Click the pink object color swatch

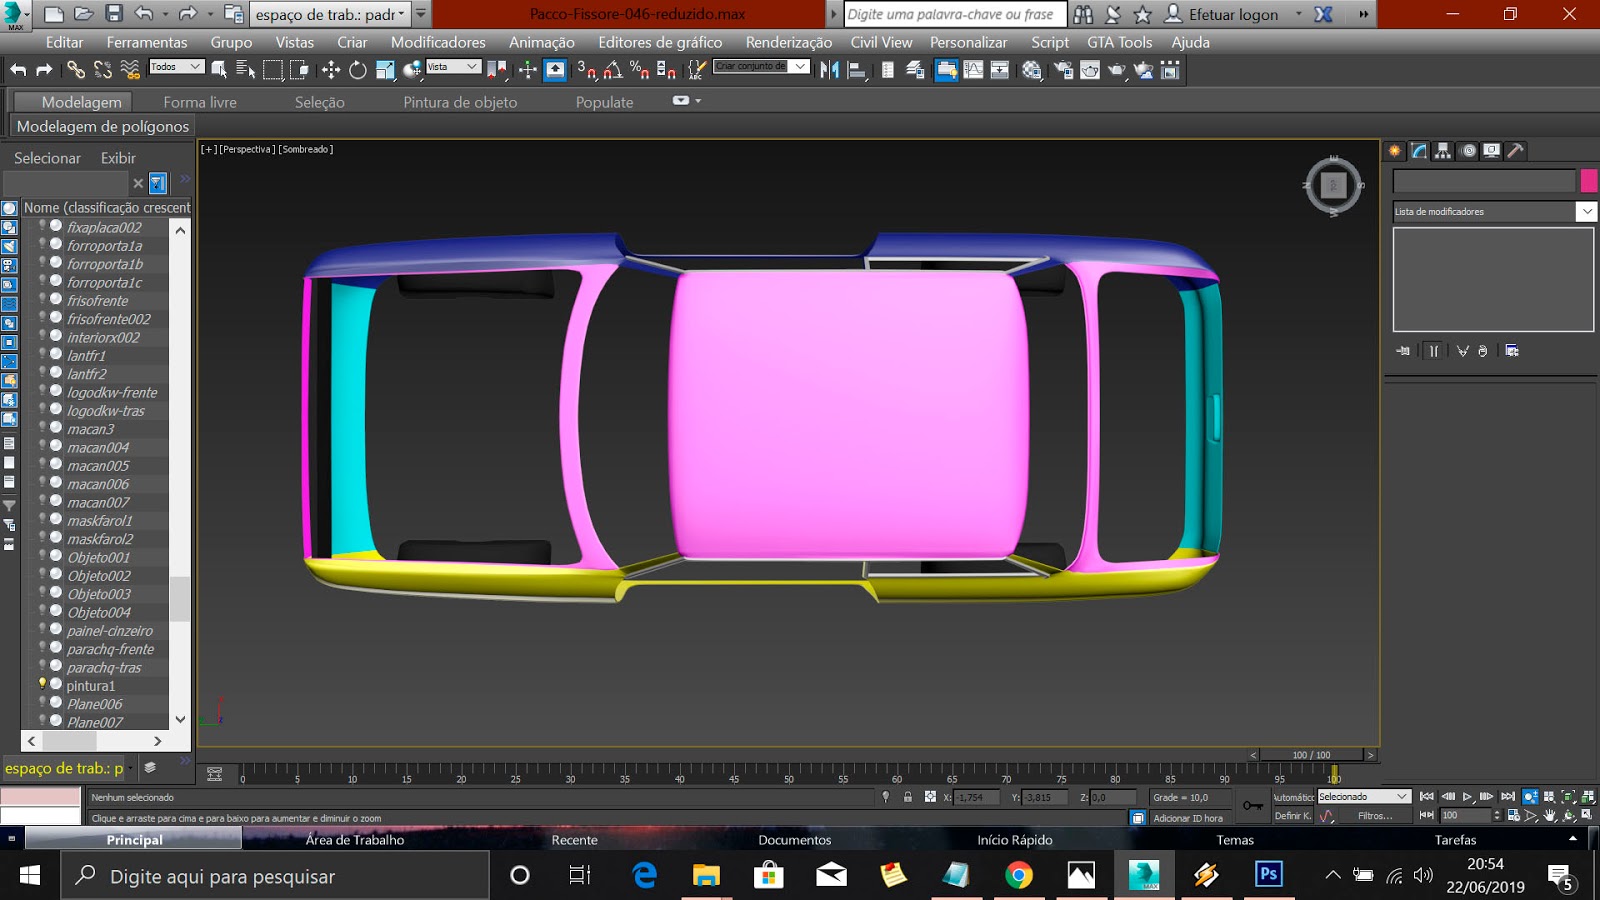point(1588,181)
